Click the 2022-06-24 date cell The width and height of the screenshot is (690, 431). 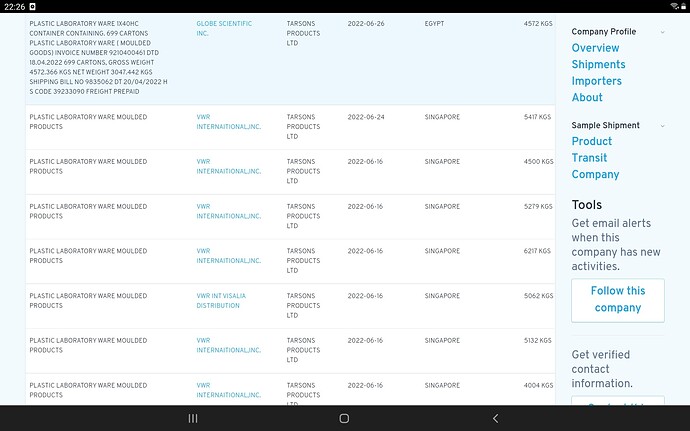pyautogui.click(x=366, y=117)
